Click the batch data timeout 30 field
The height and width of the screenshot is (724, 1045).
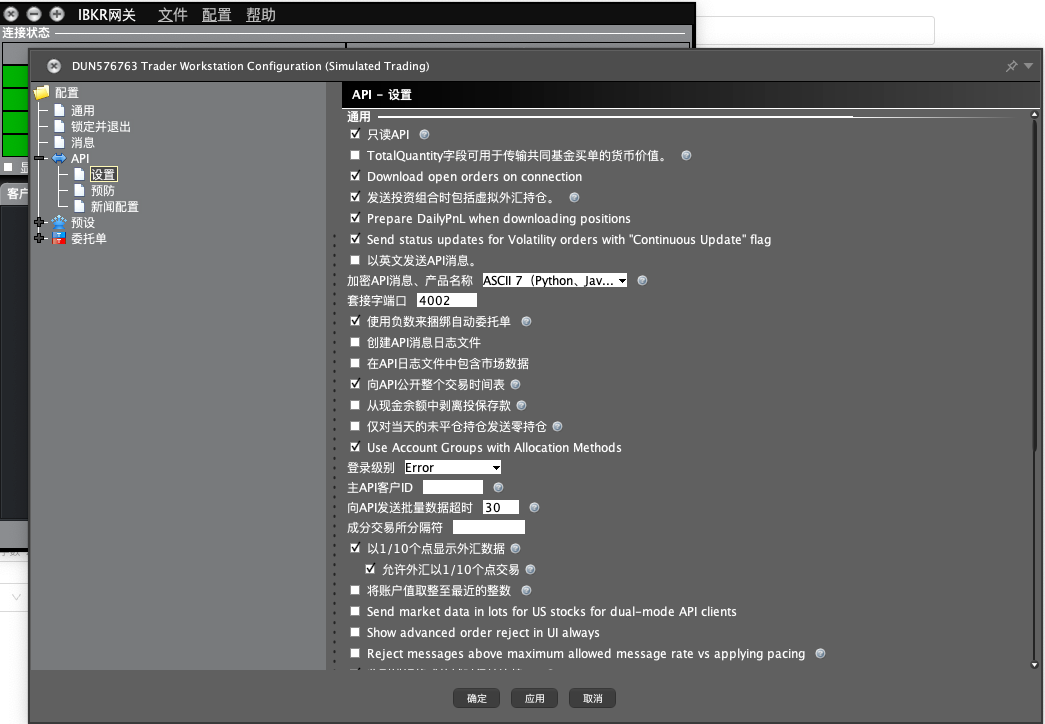pos(501,507)
